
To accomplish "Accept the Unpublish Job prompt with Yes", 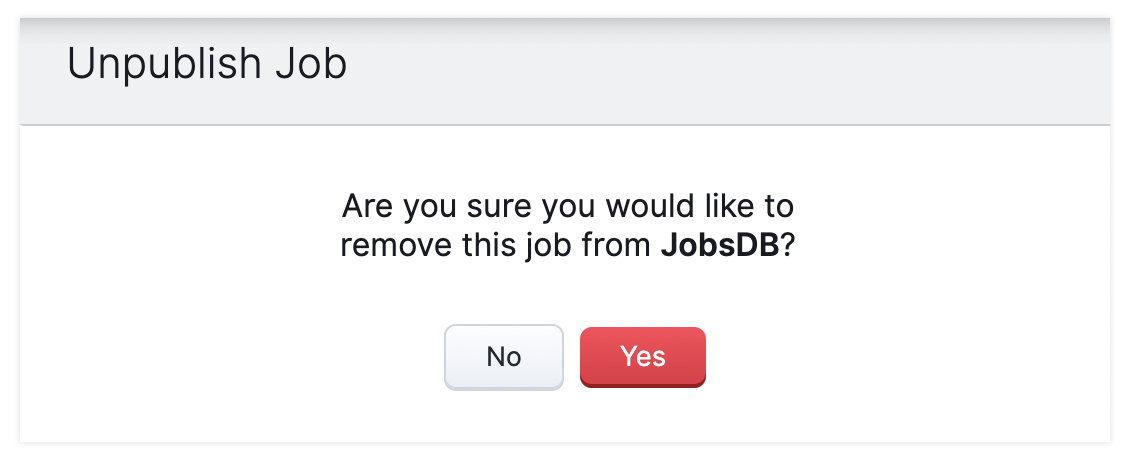I will [642, 356].
